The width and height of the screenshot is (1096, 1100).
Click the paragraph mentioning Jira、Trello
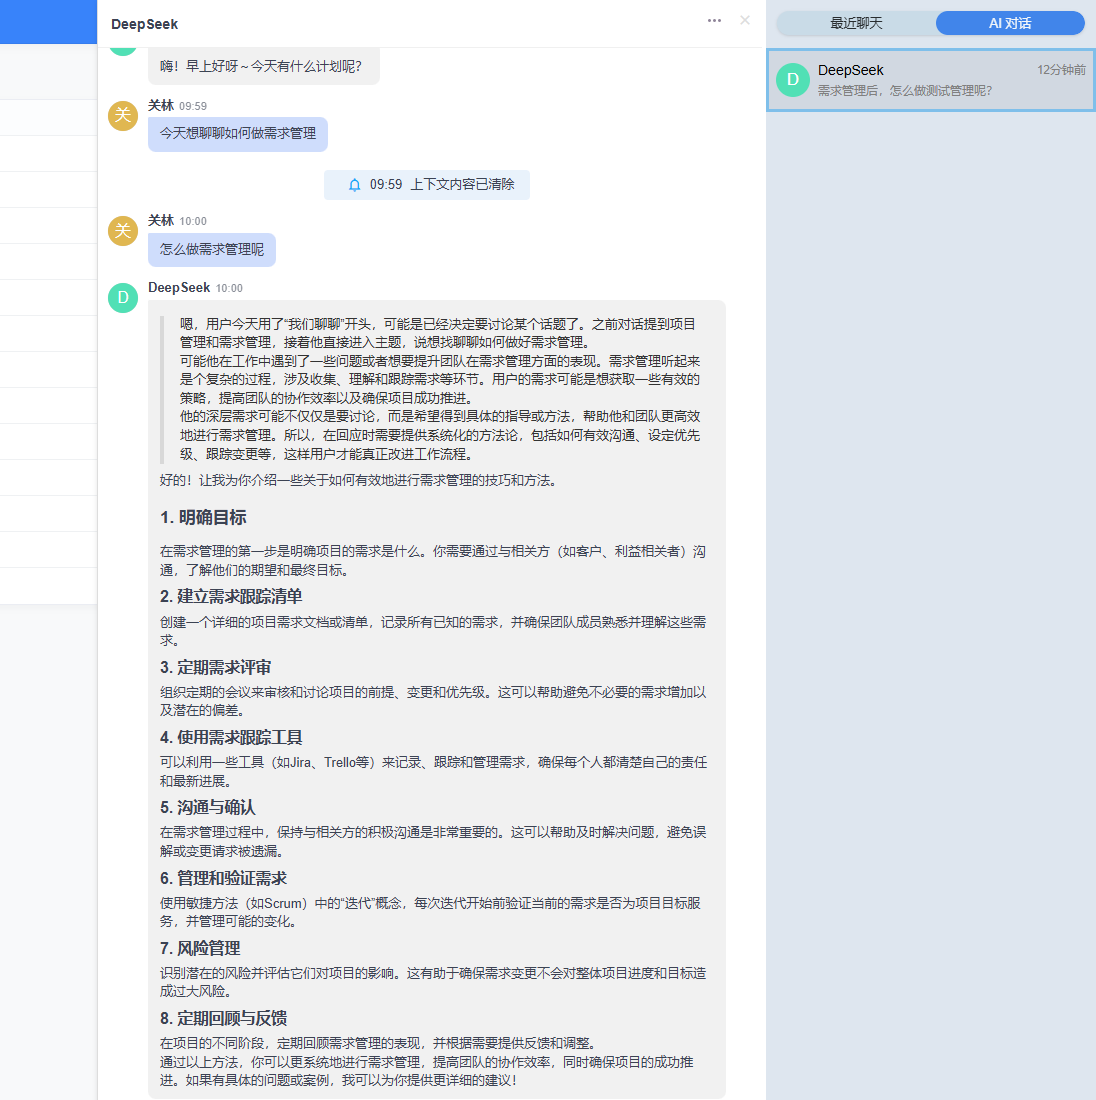[434, 772]
